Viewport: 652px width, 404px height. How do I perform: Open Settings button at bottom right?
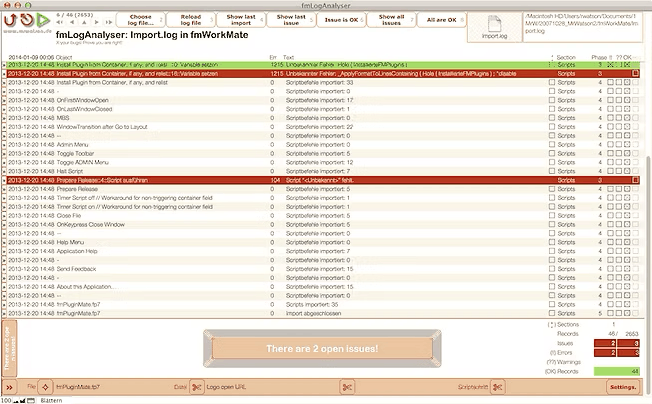[x=623, y=387]
